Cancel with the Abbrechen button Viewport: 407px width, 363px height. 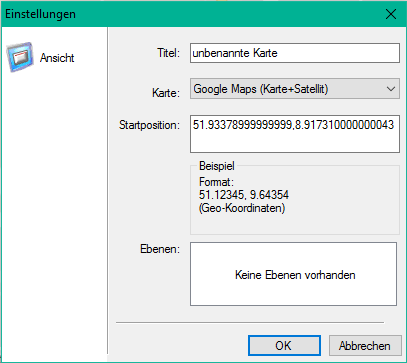365,346
